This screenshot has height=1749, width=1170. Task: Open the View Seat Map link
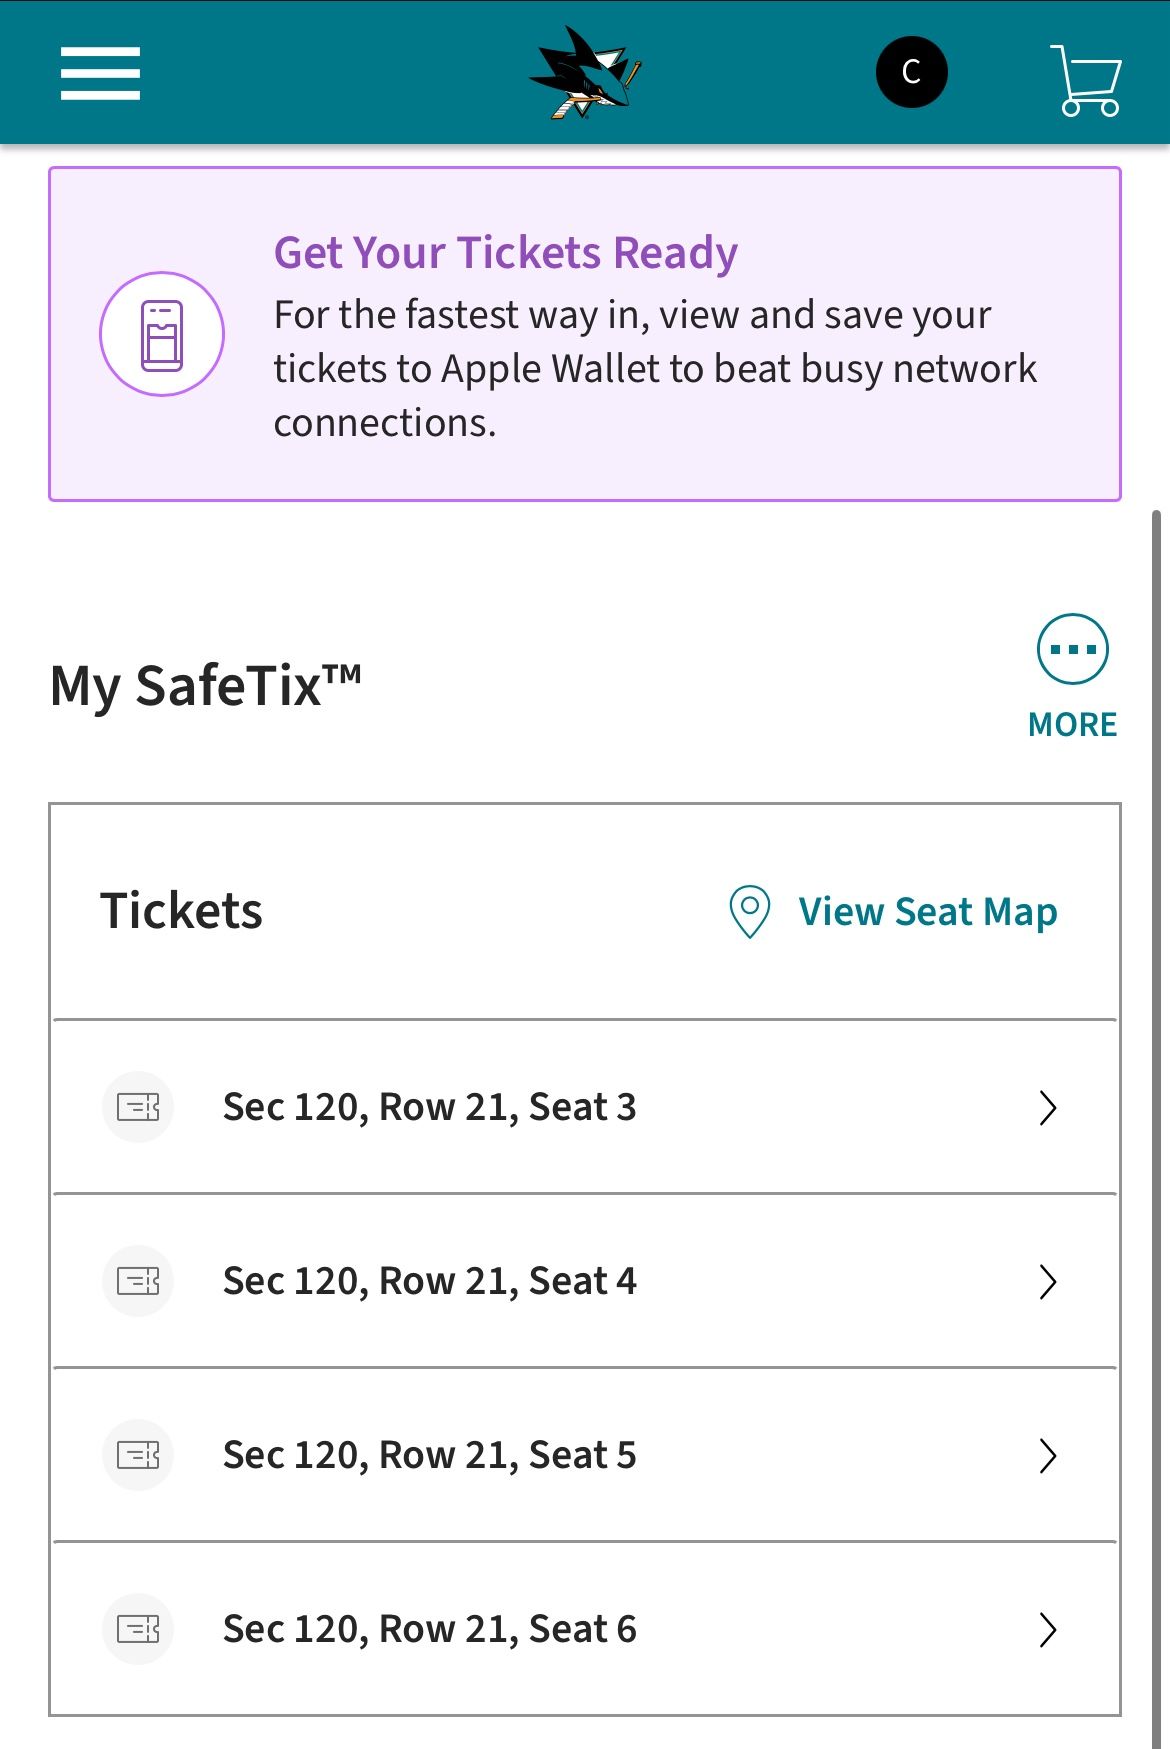927,912
